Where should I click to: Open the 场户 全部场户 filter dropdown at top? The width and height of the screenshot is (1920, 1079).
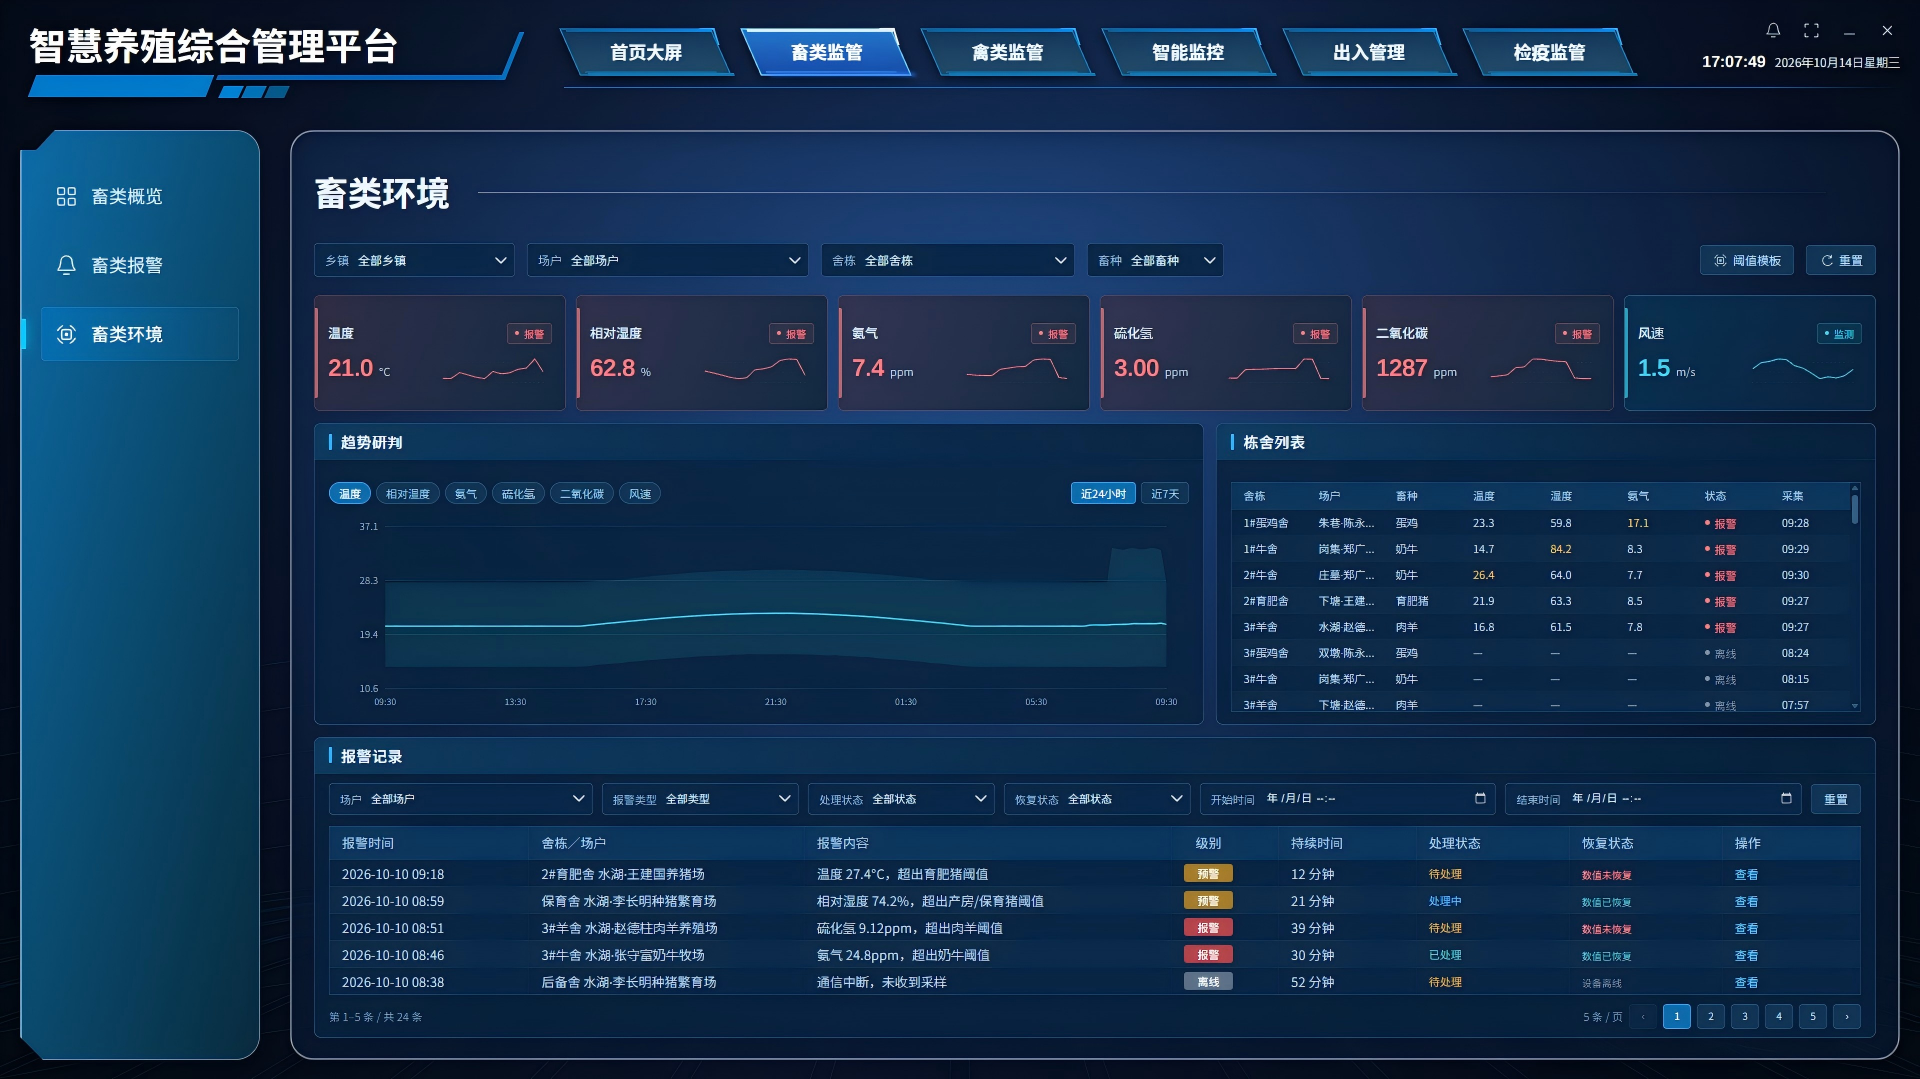click(x=668, y=260)
